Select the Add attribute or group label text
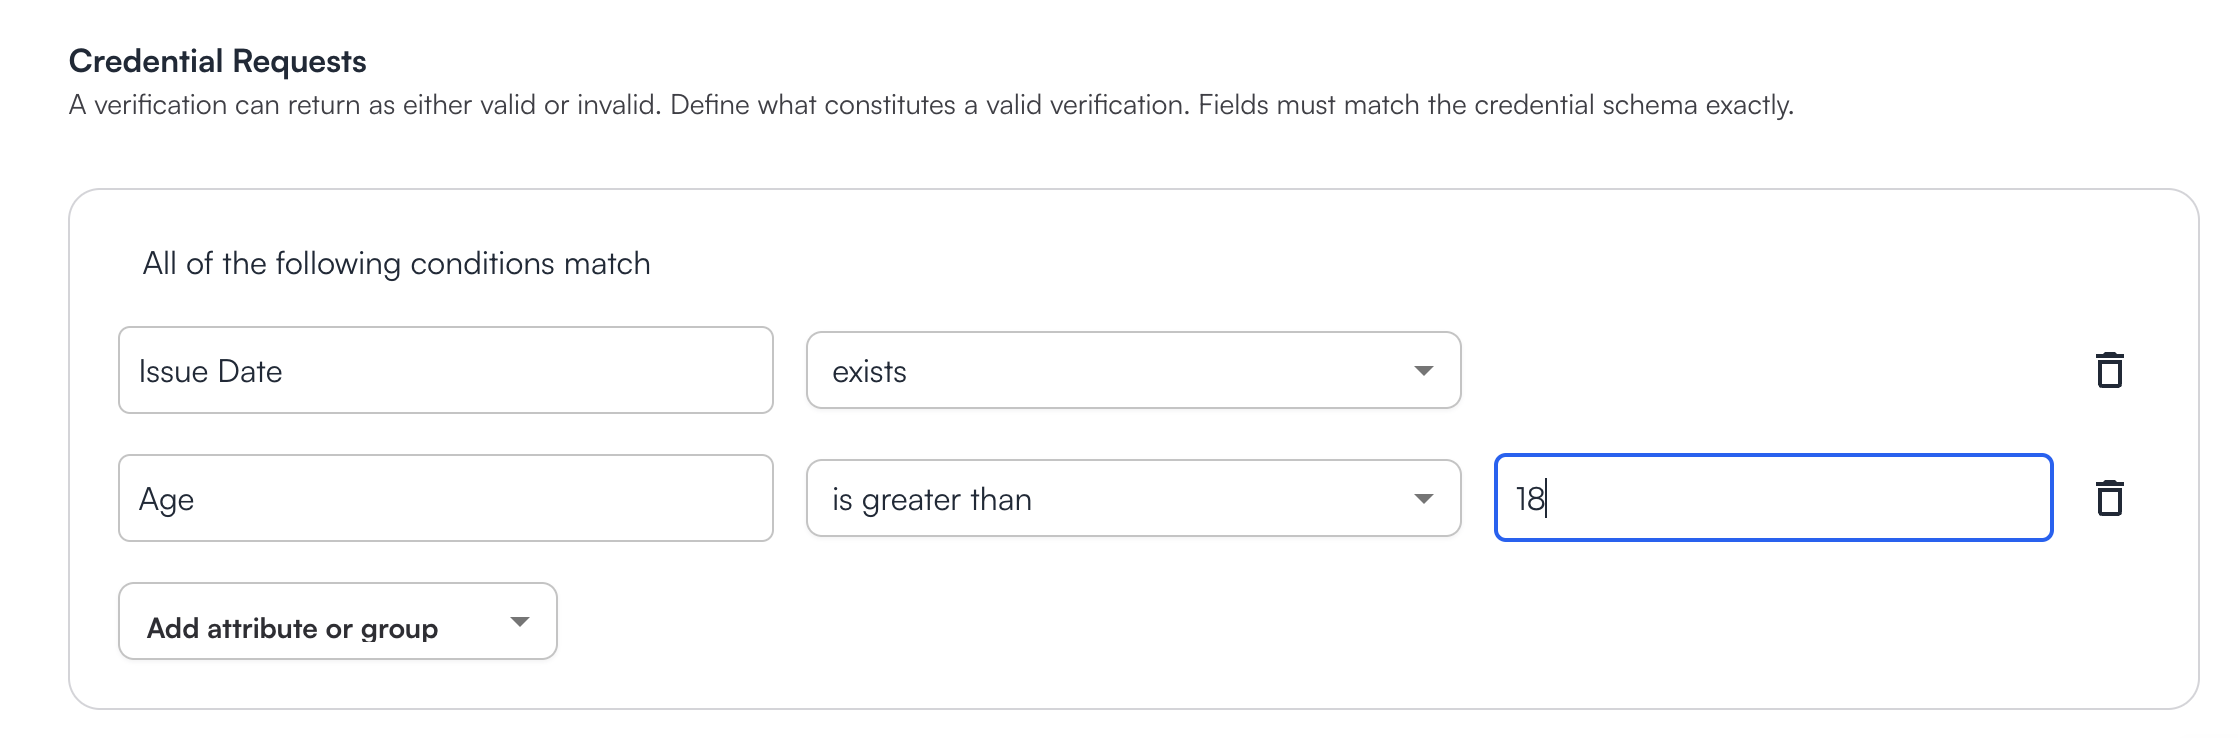This screenshot has height=738, width=2238. click(292, 628)
